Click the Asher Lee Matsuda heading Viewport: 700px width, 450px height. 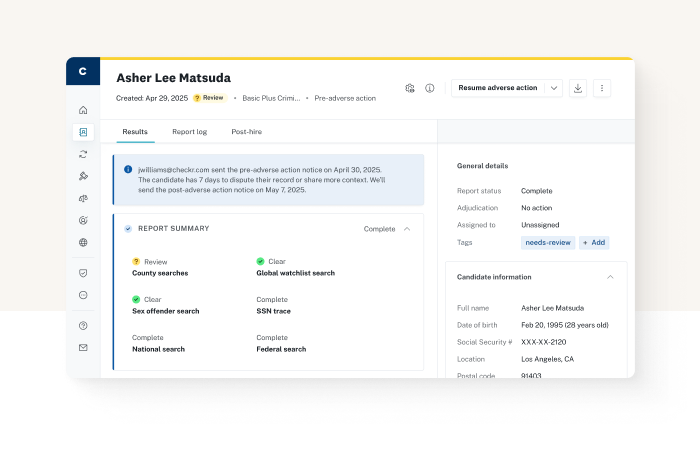pos(173,78)
